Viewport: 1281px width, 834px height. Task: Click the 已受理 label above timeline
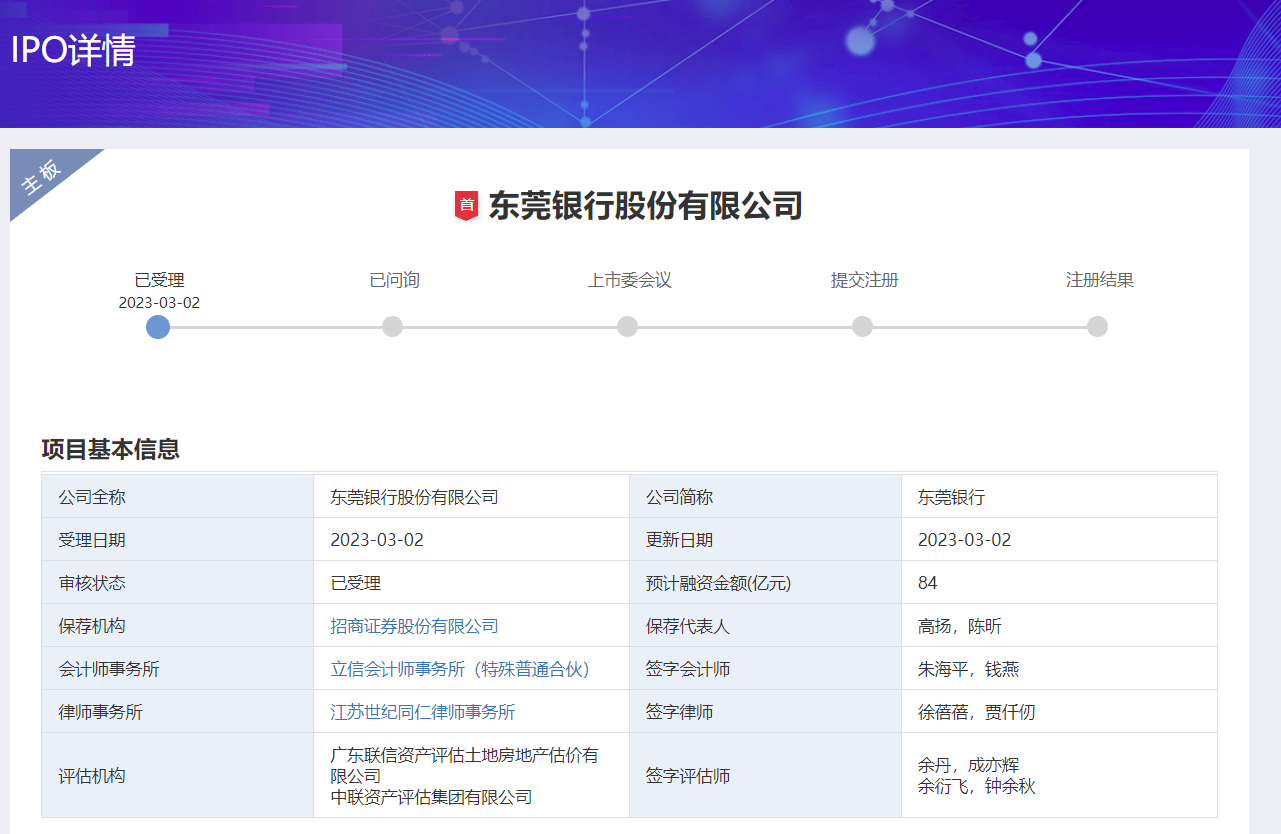159,280
